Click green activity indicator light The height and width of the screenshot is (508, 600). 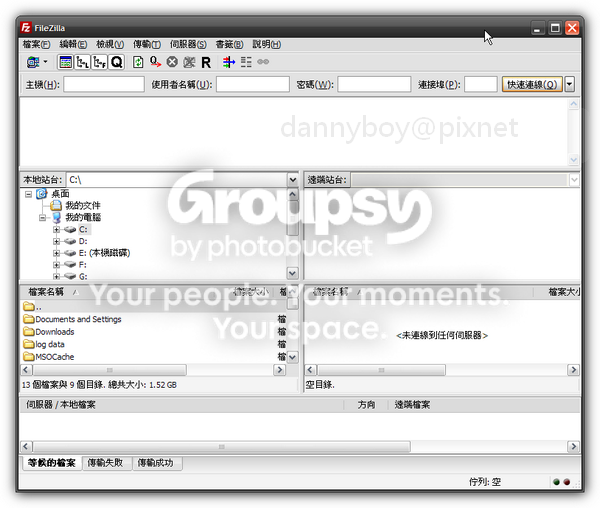pos(556,482)
